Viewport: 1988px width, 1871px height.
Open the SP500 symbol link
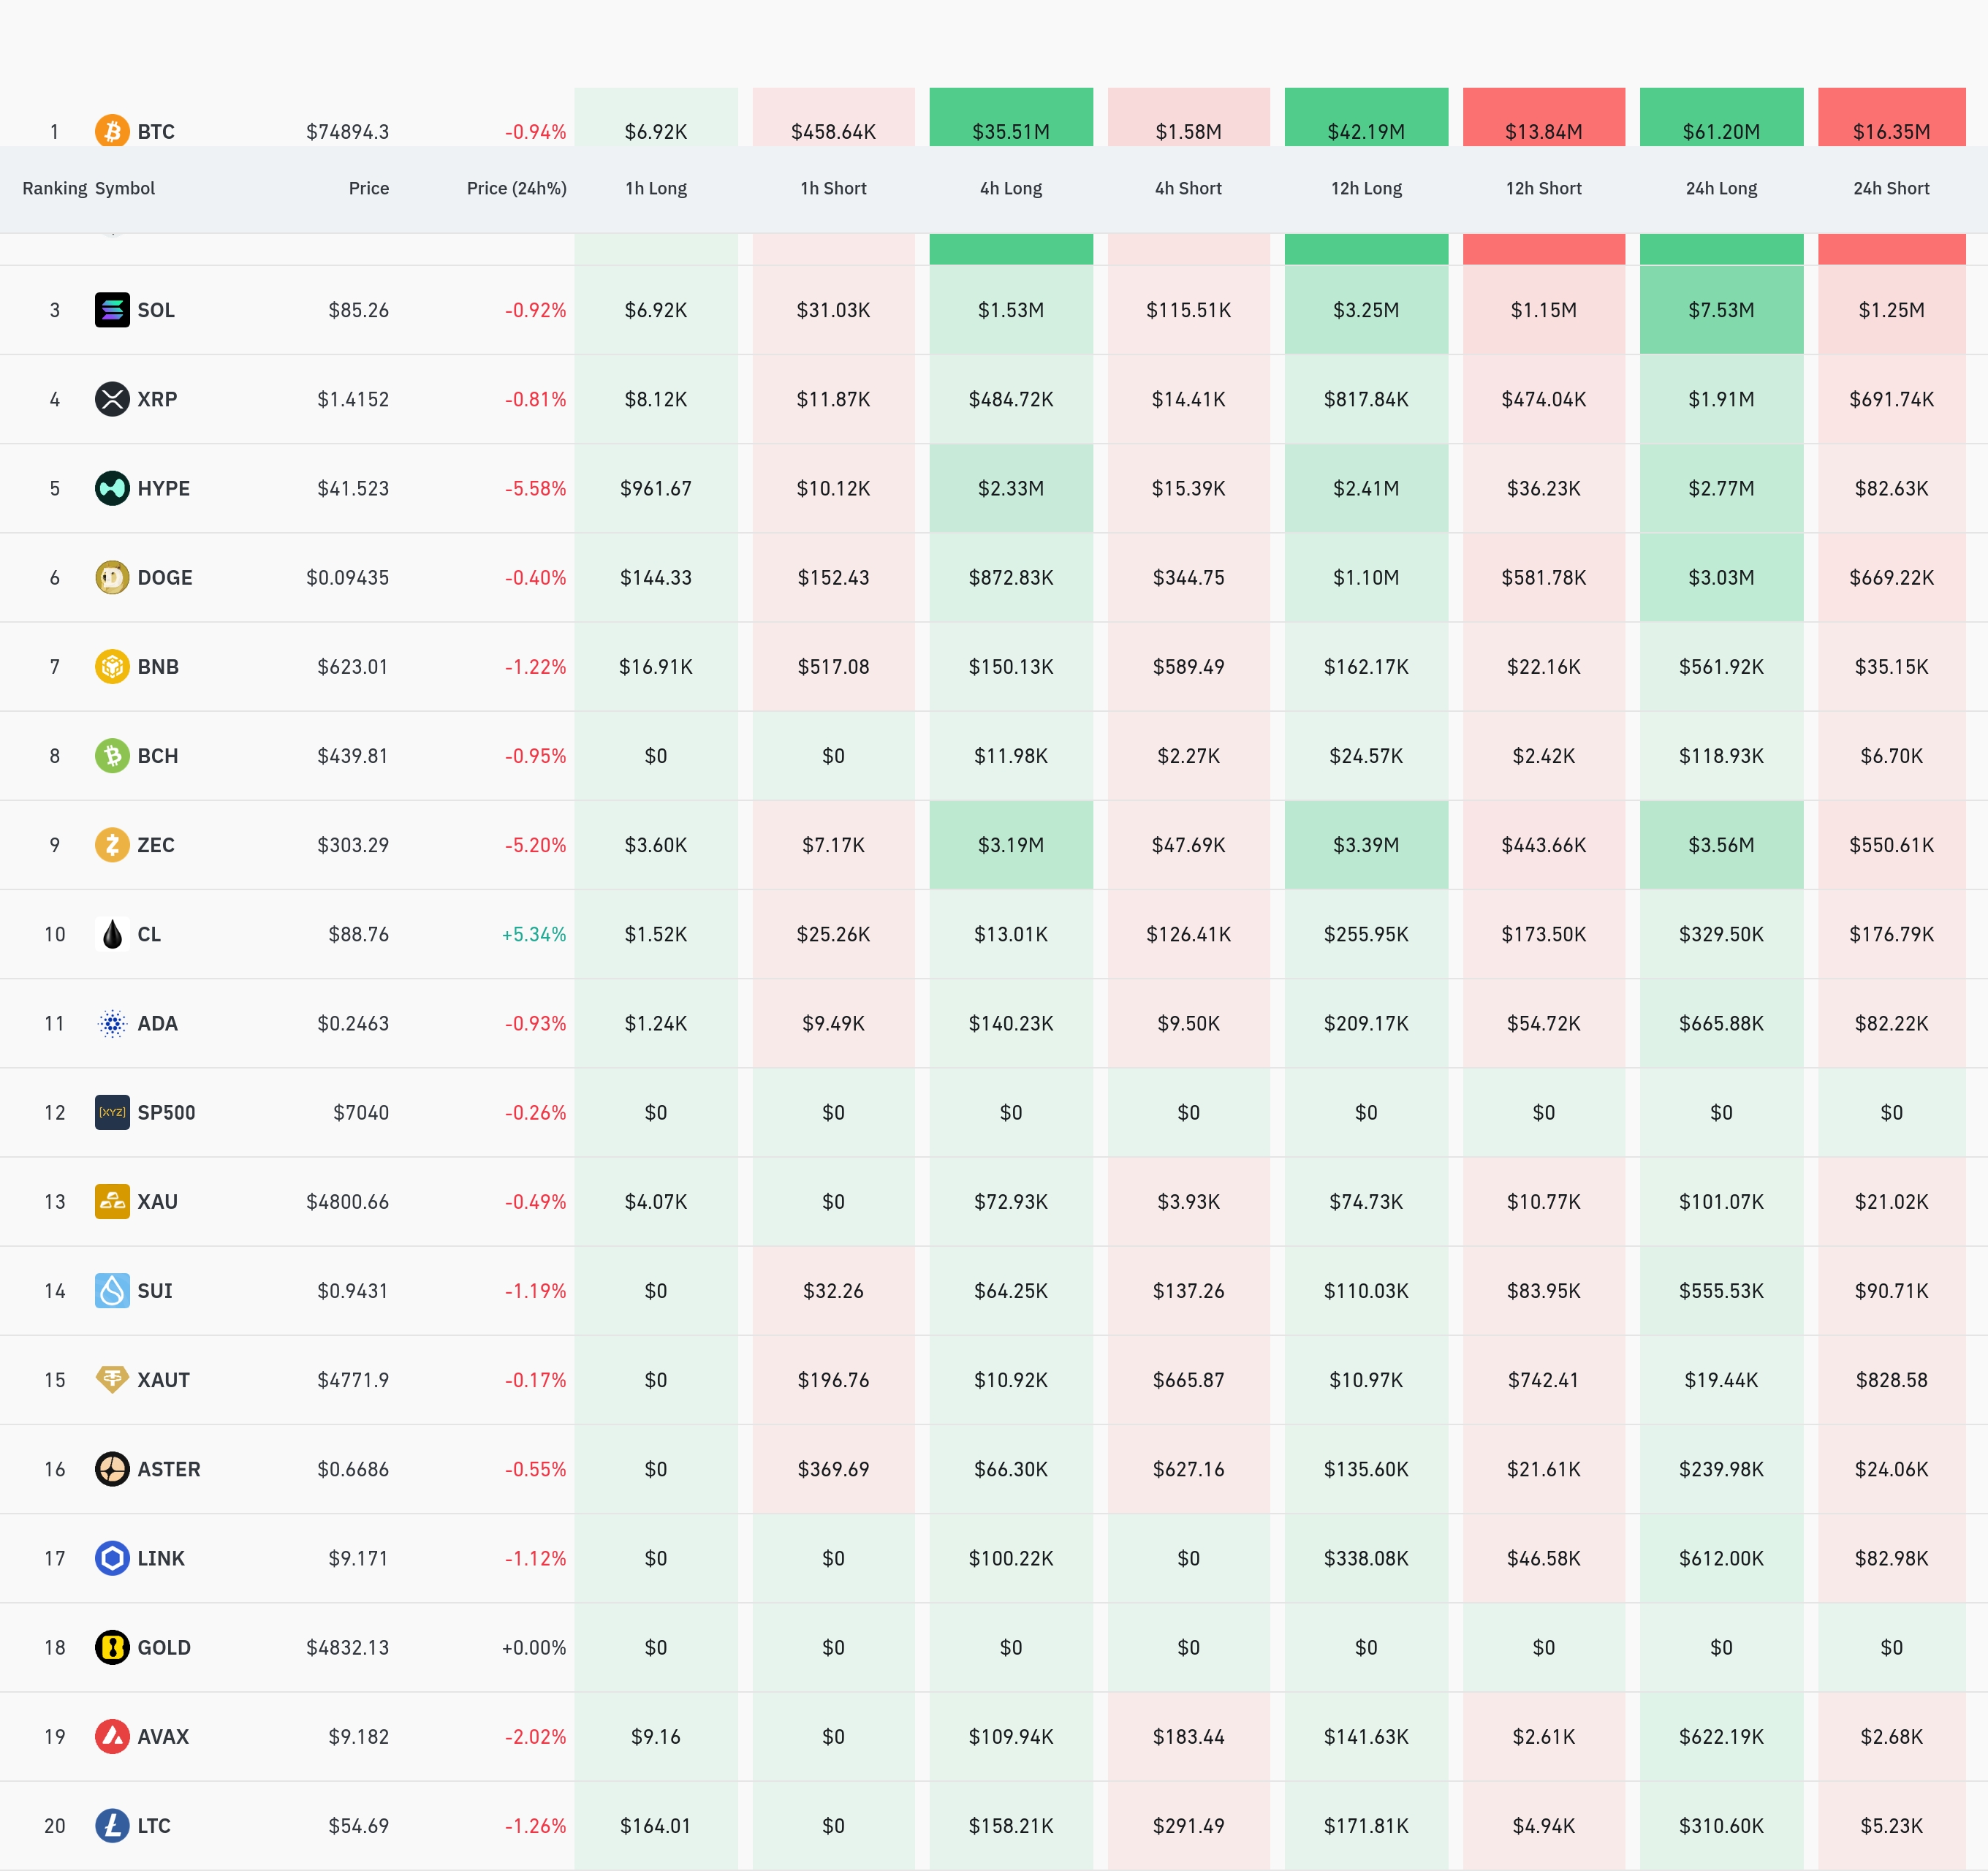[166, 1112]
